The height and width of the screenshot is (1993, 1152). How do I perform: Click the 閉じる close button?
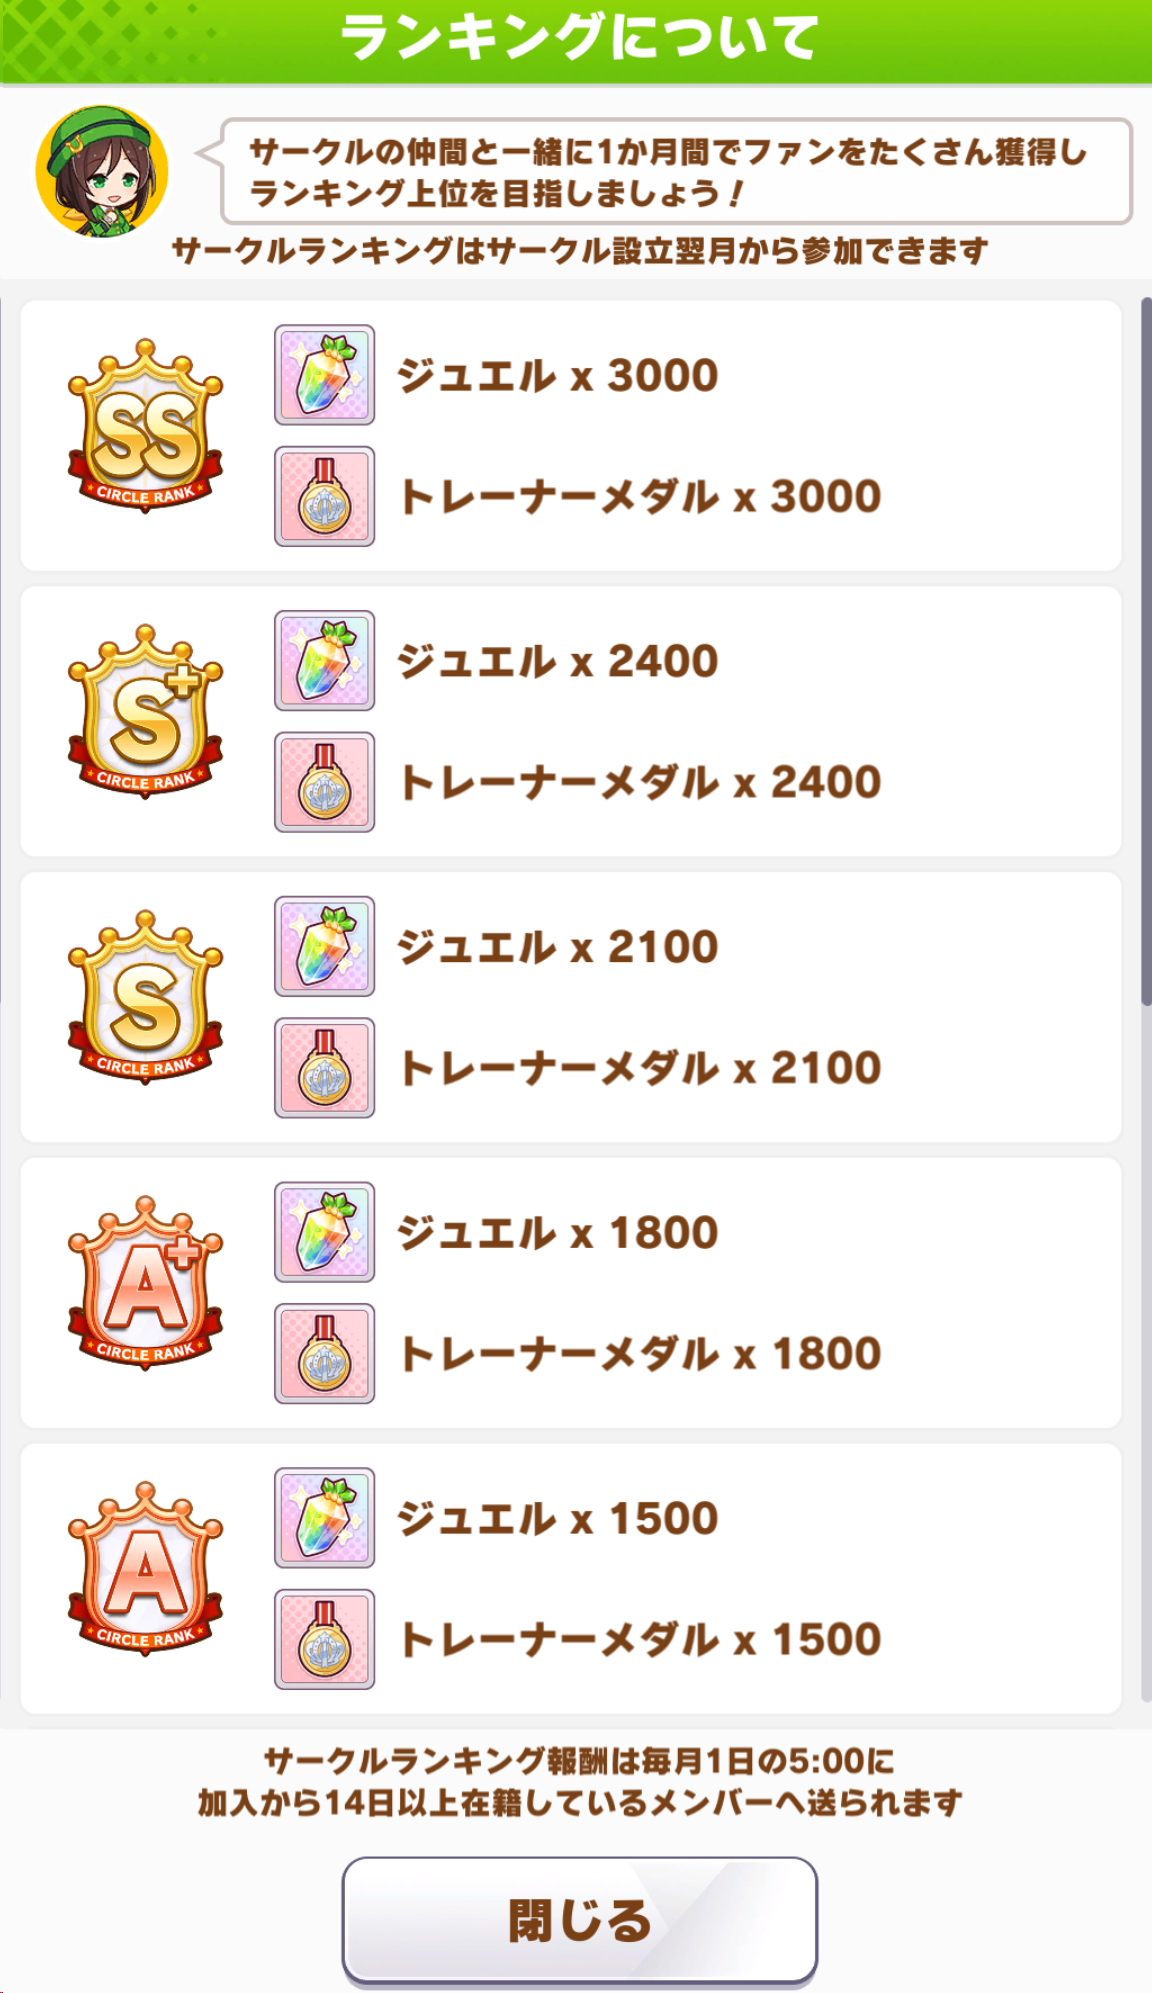coord(580,1920)
